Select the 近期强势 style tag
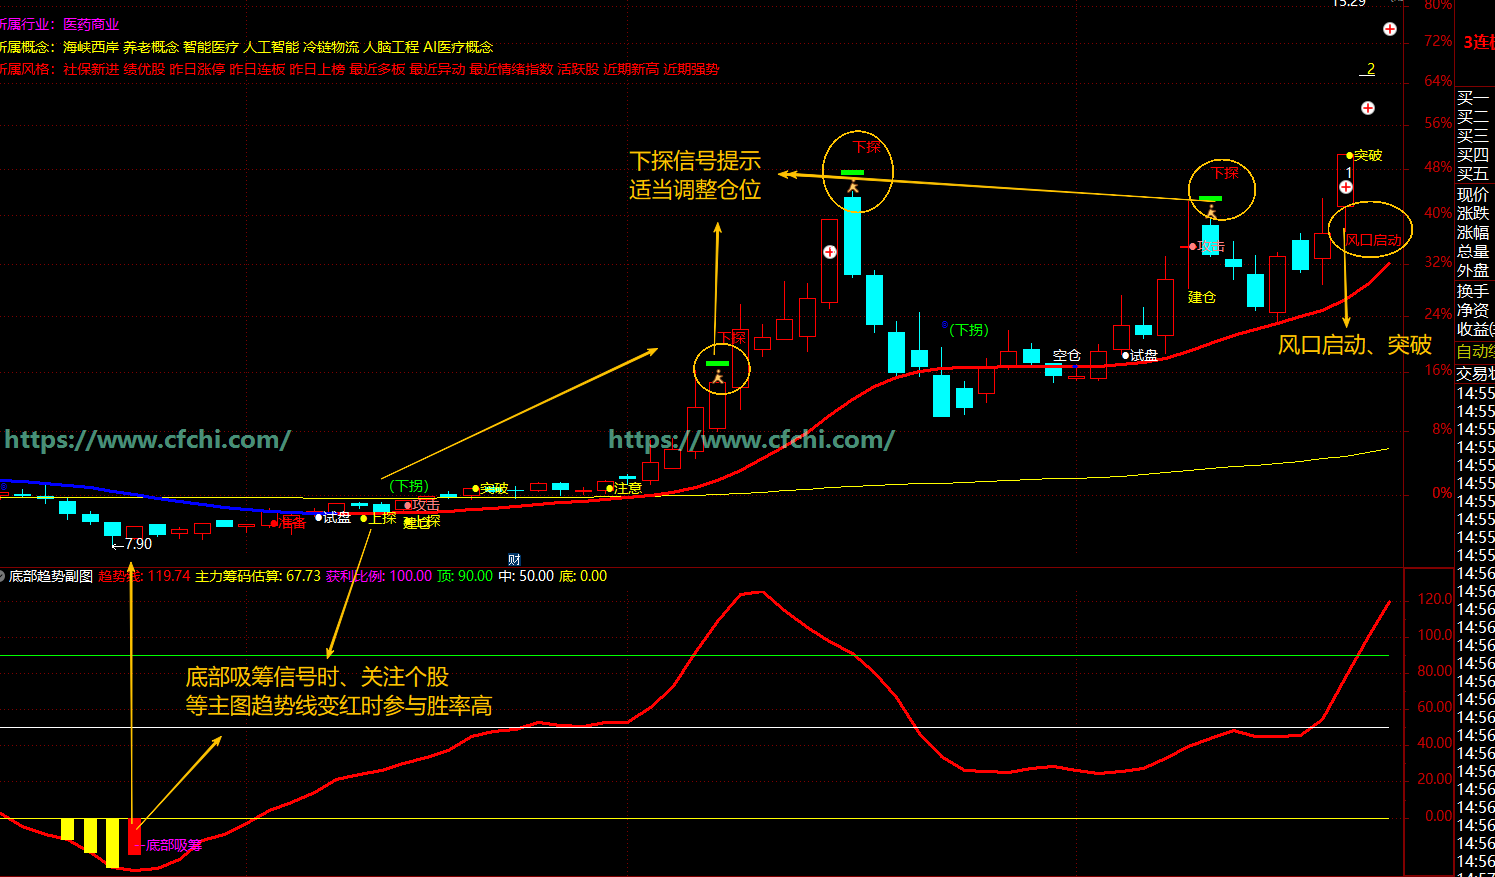This screenshot has height=877, width=1495. tap(691, 69)
